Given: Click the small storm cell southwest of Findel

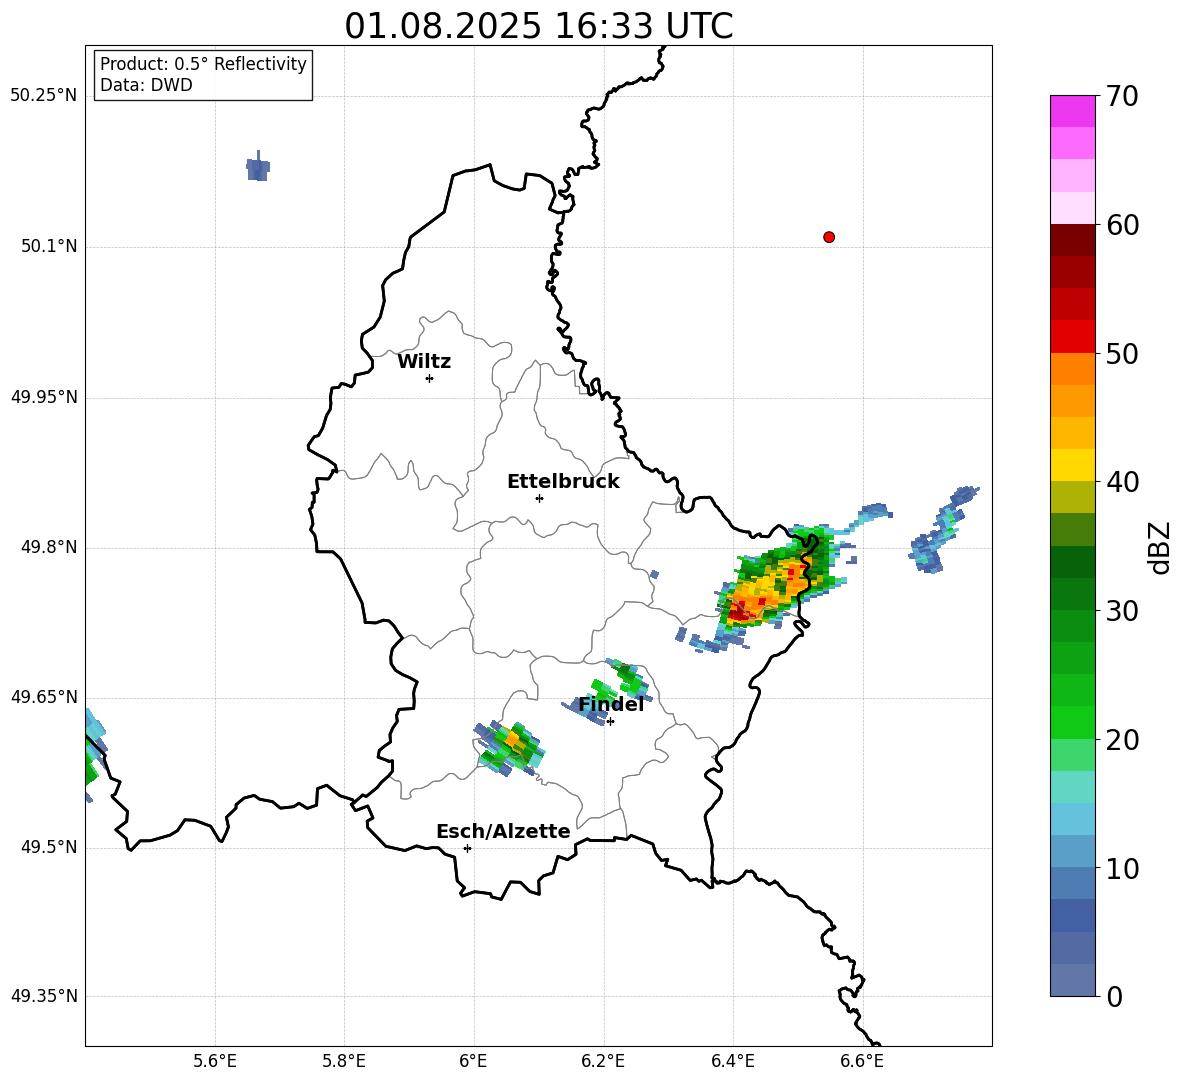Looking at the screenshot, I should [510, 747].
